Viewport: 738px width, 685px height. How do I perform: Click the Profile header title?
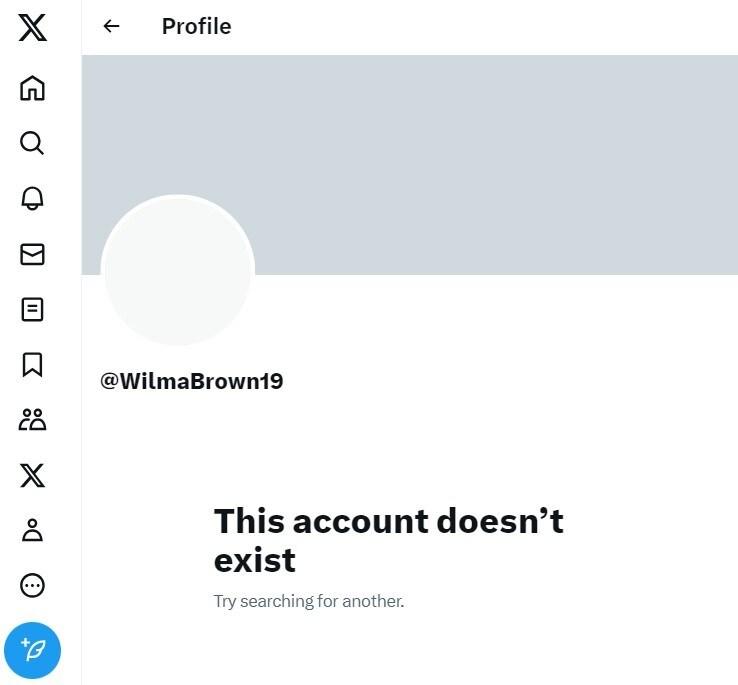pyautogui.click(x=196, y=27)
